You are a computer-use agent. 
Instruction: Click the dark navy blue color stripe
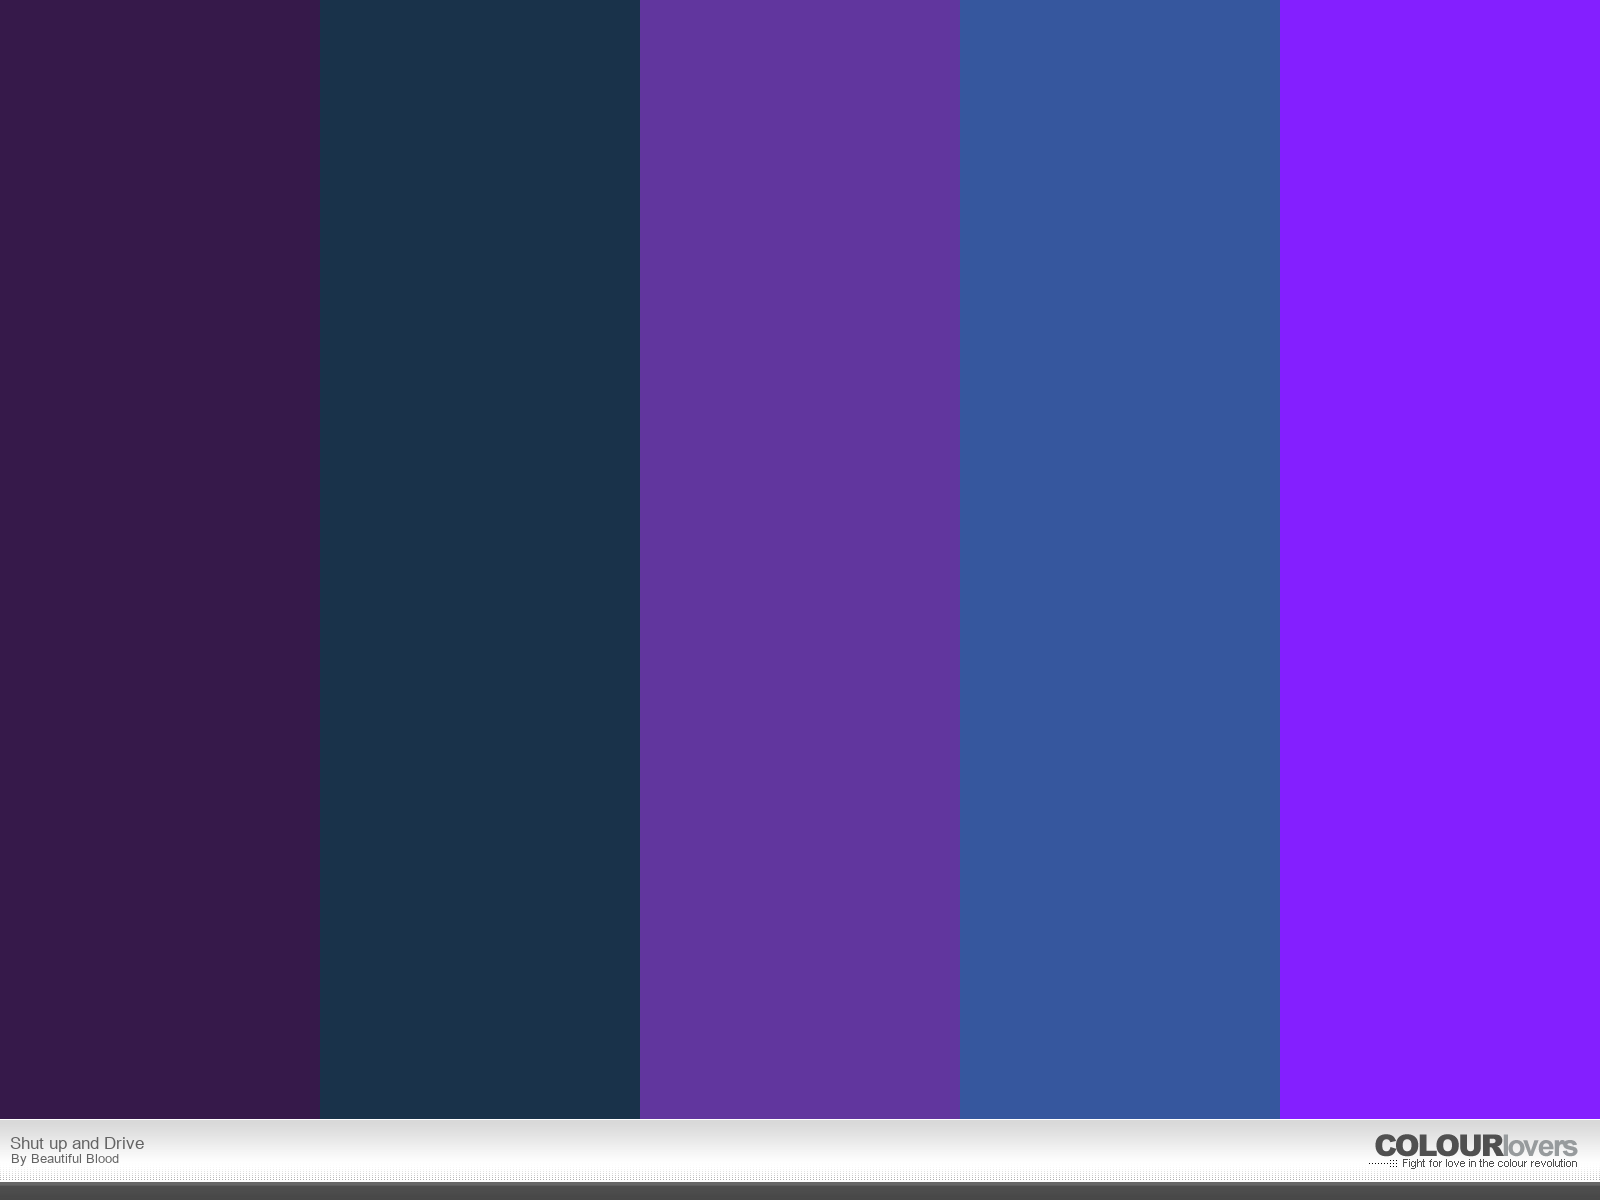[x=480, y=559]
